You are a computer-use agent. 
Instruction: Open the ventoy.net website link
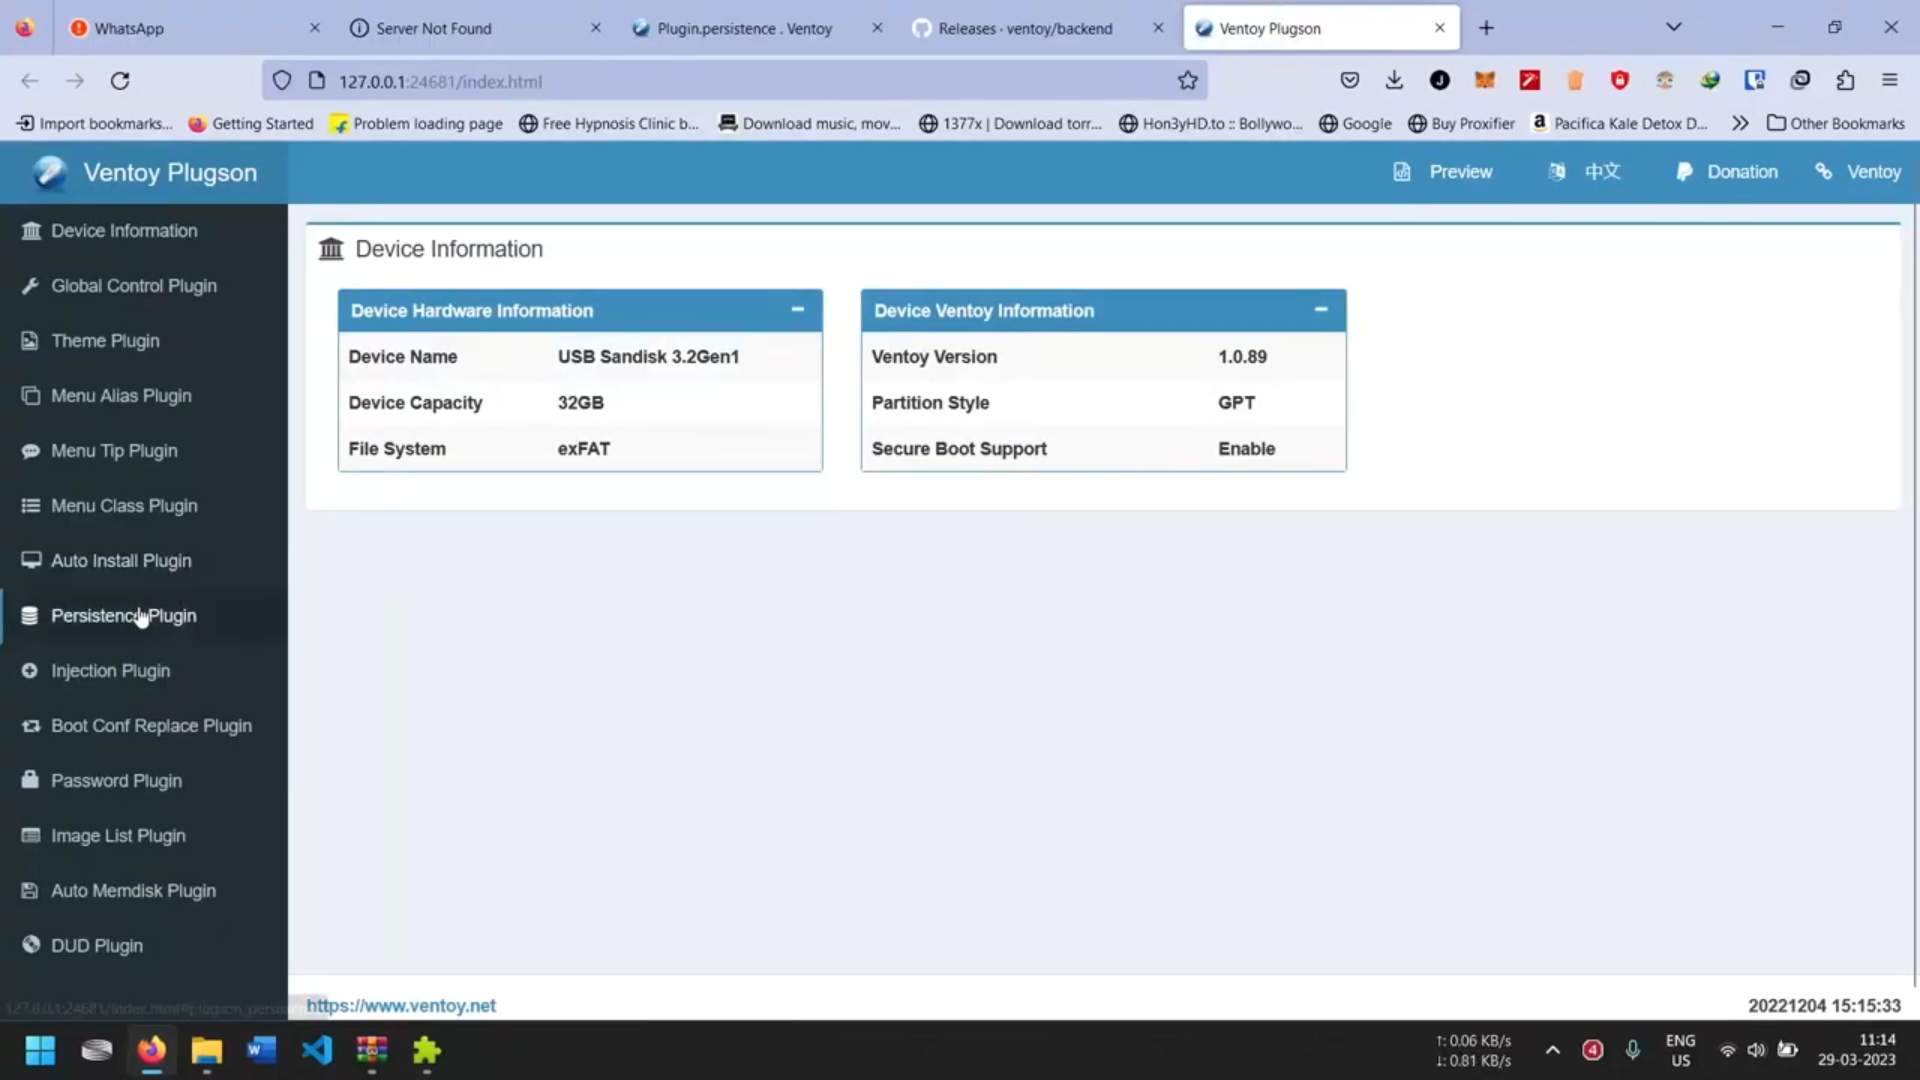click(x=401, y=1005)
